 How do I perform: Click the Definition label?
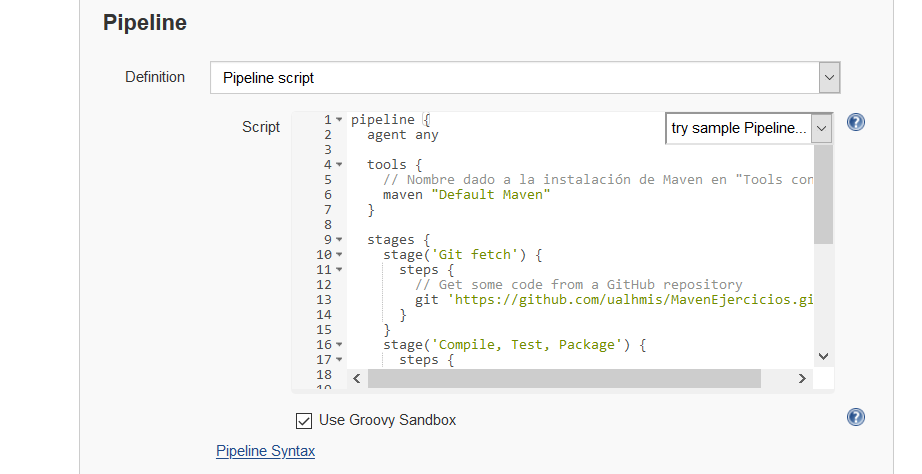(155, 77)
